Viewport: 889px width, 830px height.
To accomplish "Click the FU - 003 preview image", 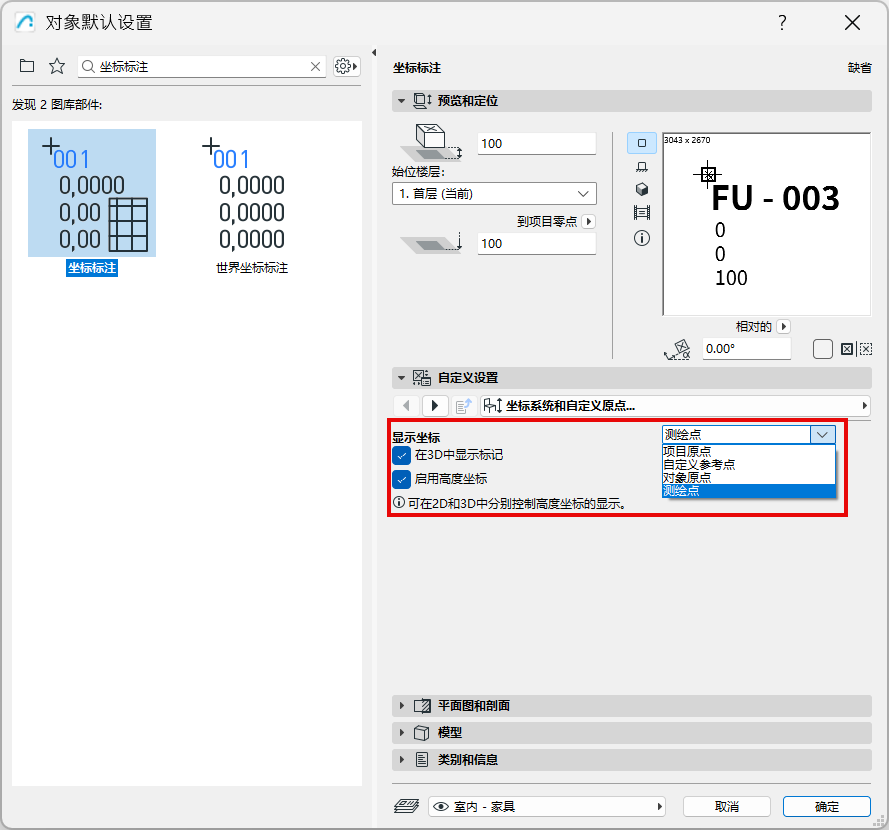I will pyautogui.click(x=766, y=224).
